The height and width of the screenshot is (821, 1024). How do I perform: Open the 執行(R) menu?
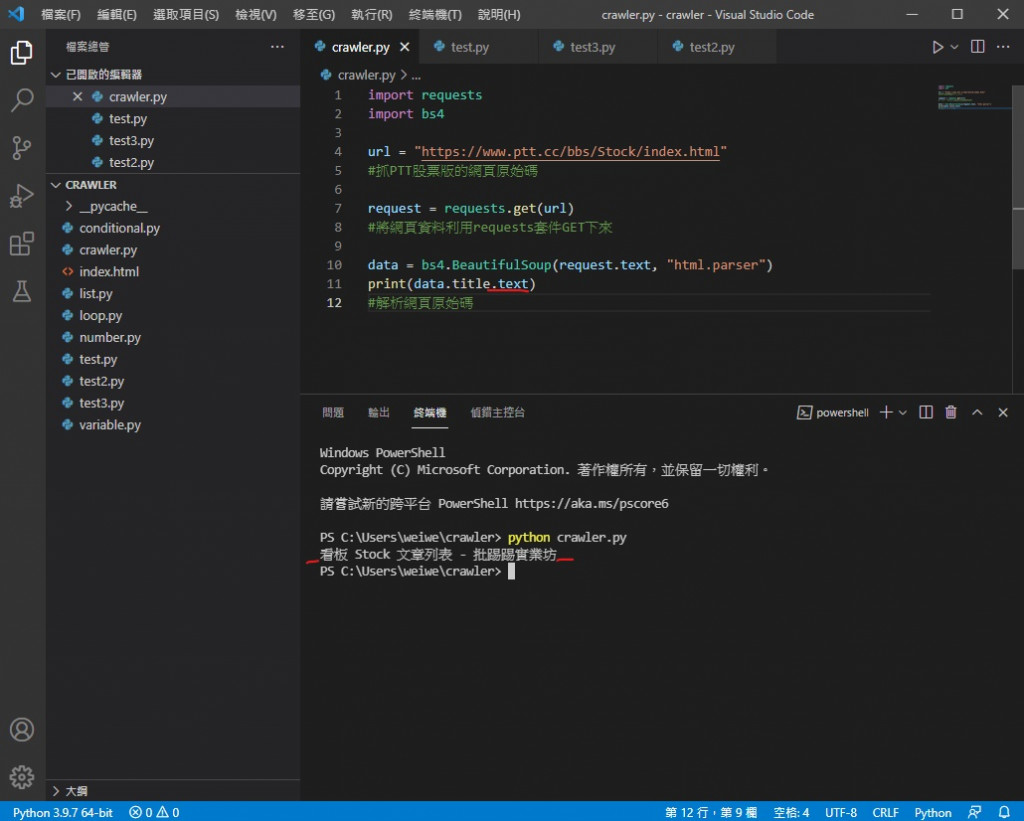click(372, 14)
